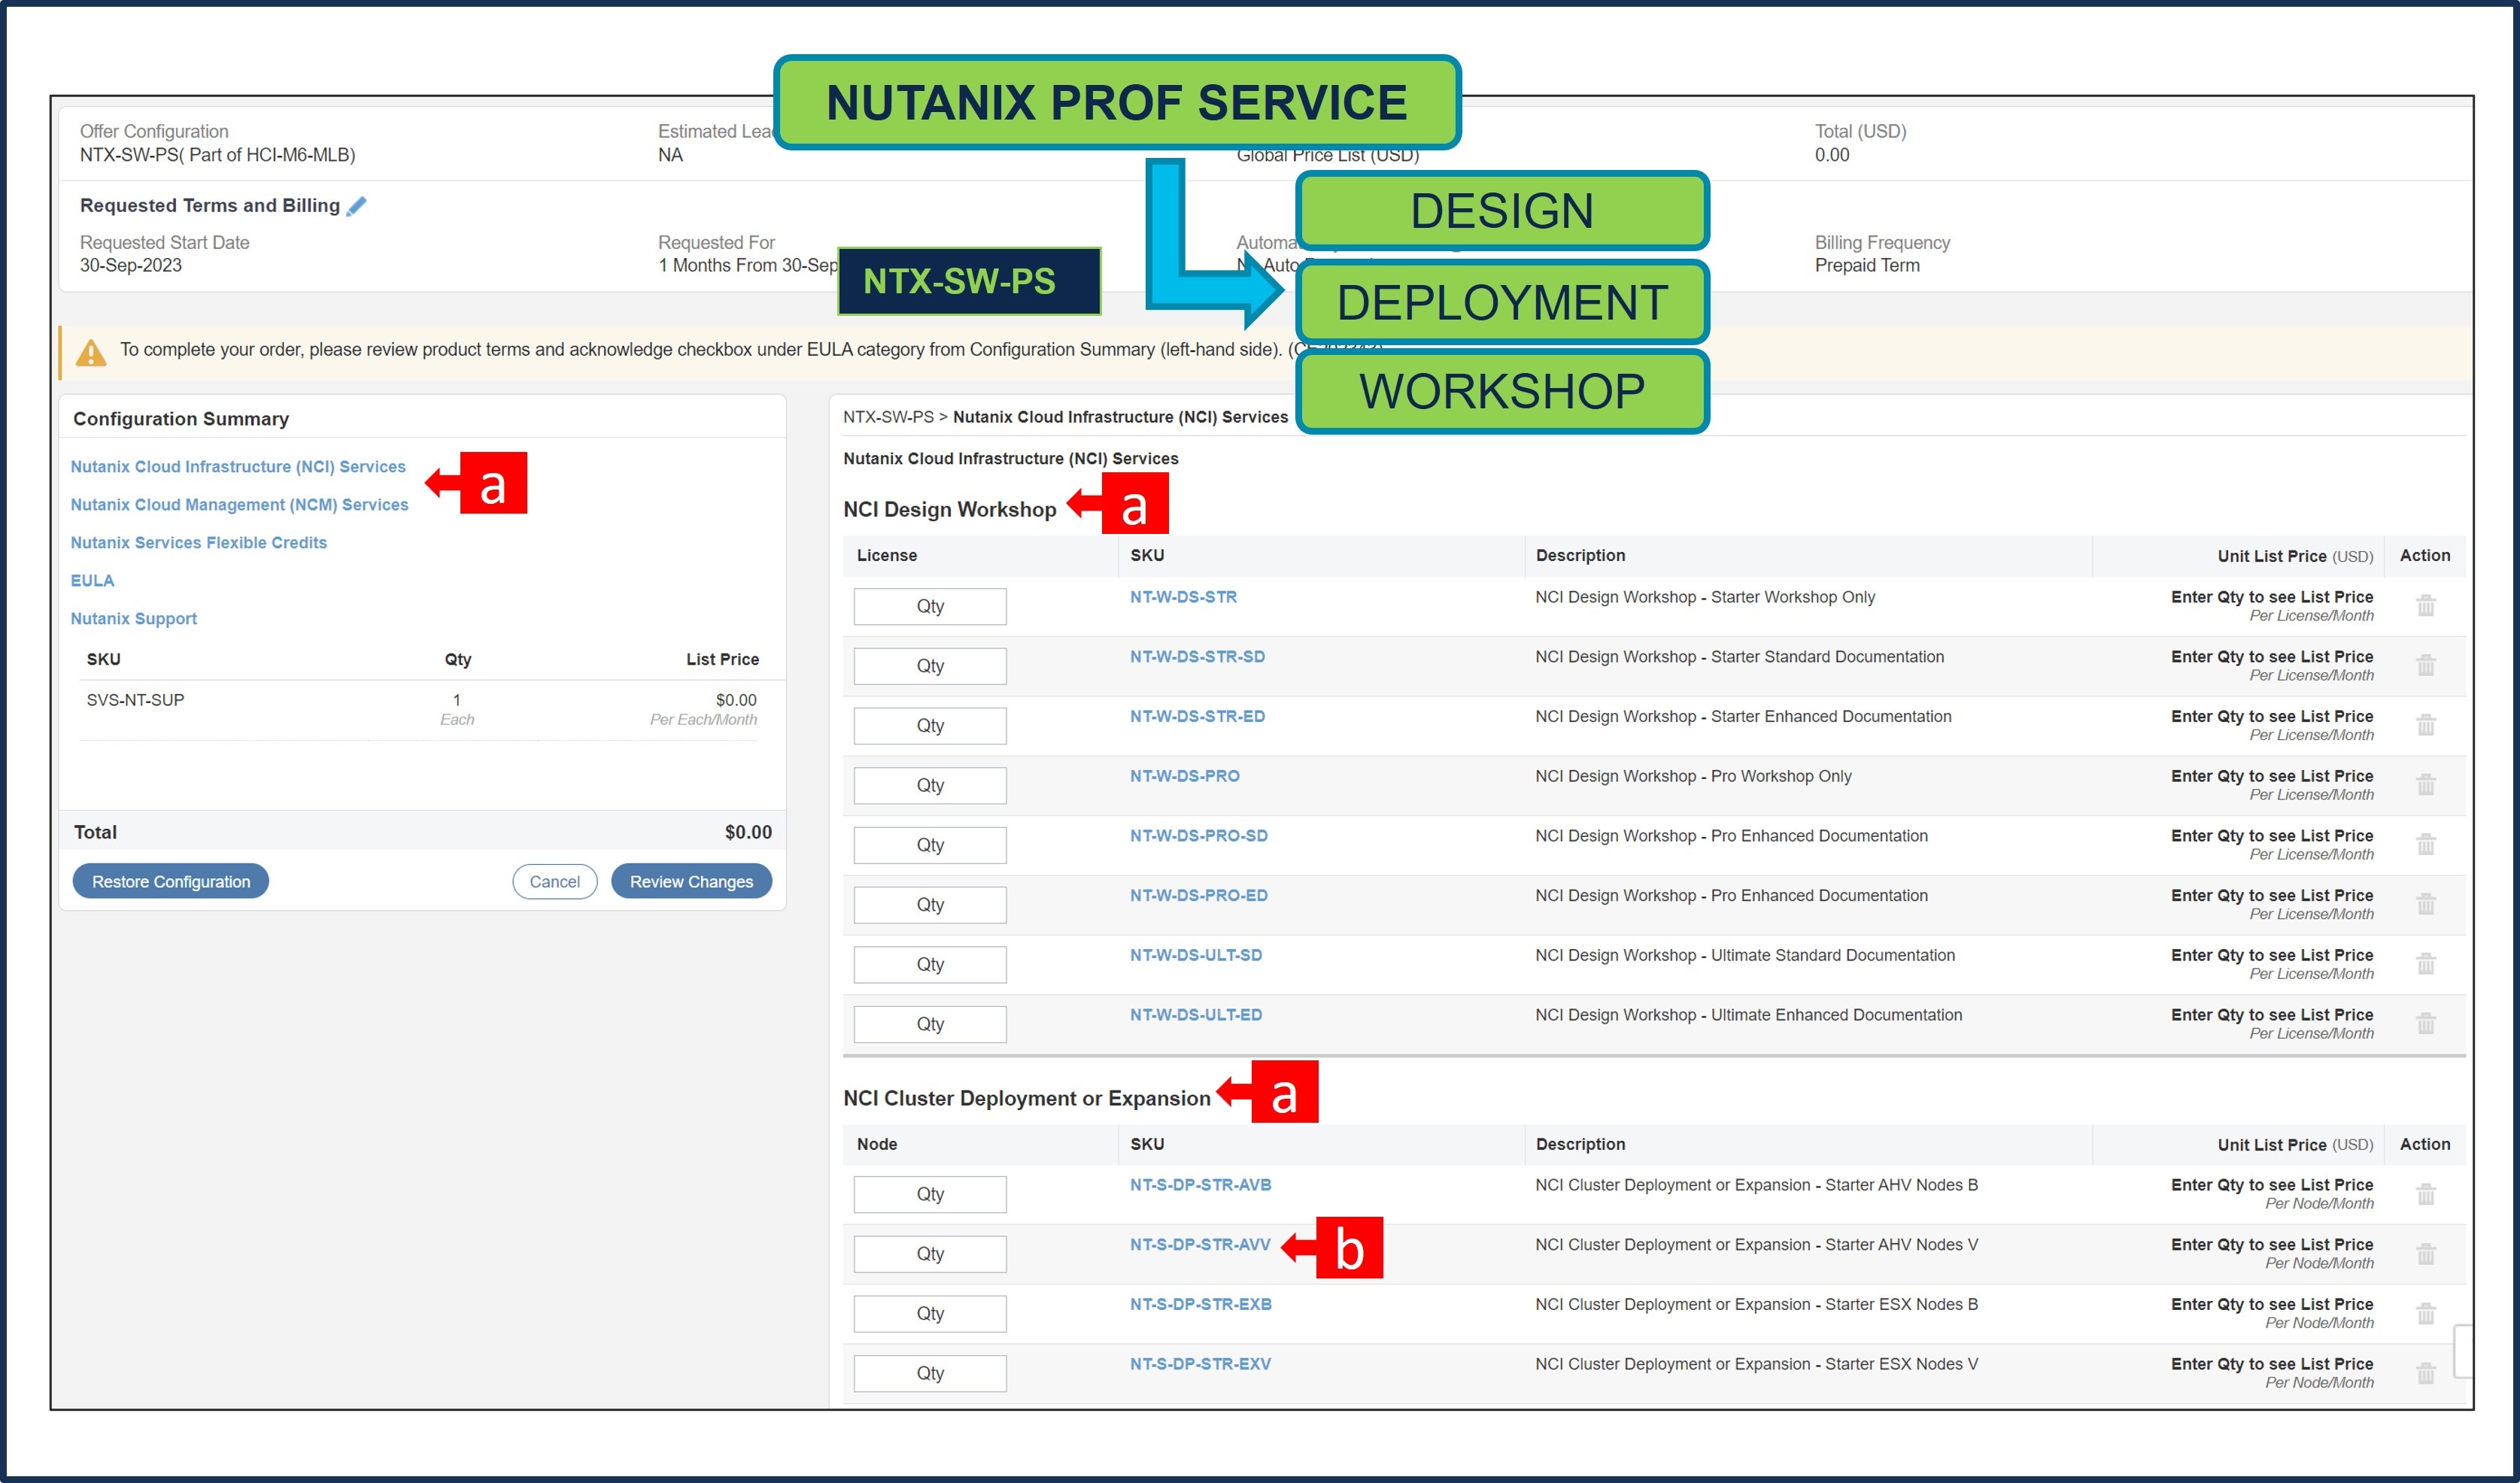Open SKU link NT-S-DP-STR-EXV
This screenshot has width=2520, height=1483.
pyautogui.click(x=1200, y=1364)
